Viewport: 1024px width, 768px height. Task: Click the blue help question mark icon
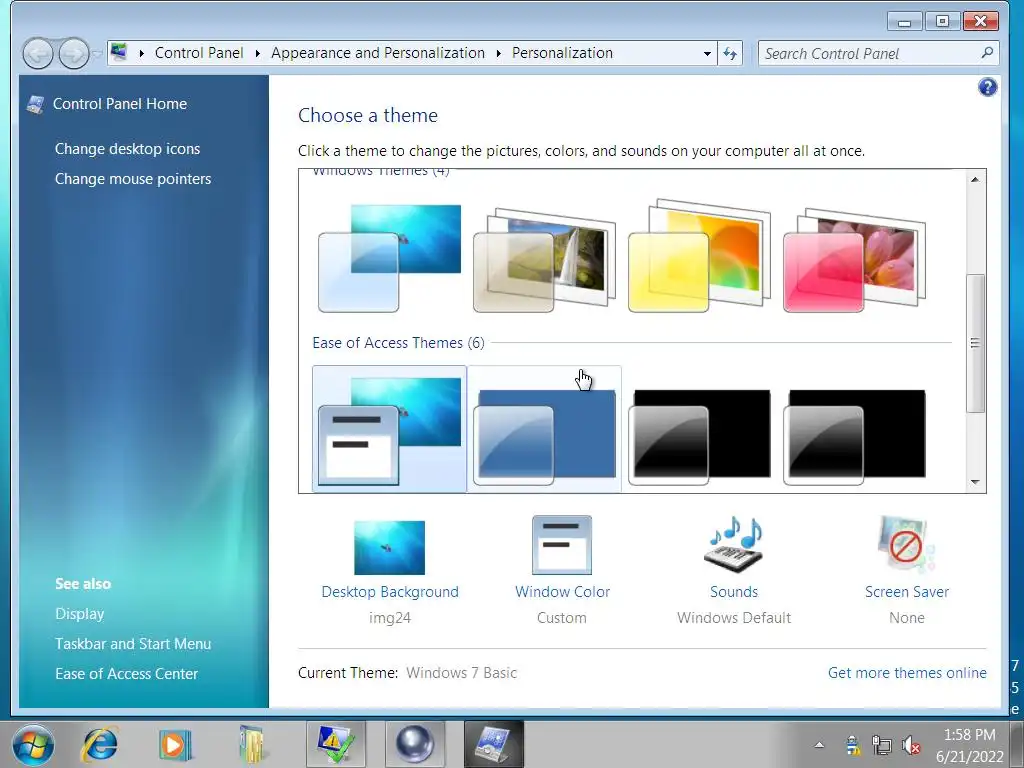tap(987, 87)
